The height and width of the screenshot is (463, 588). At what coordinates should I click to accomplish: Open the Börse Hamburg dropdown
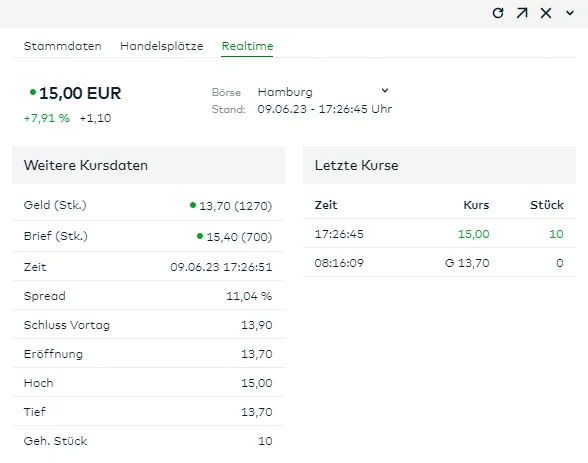click(x=323, y=92)
